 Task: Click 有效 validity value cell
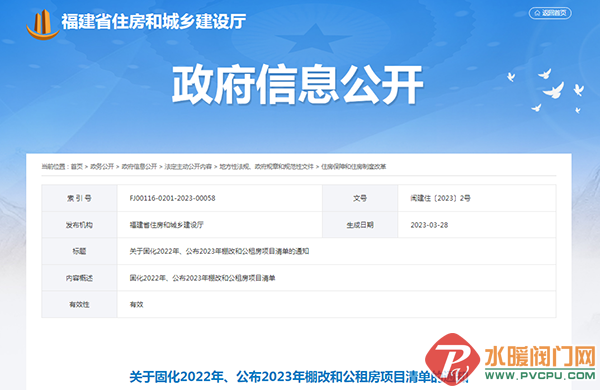pyautogui.click(x=136, y=305)
